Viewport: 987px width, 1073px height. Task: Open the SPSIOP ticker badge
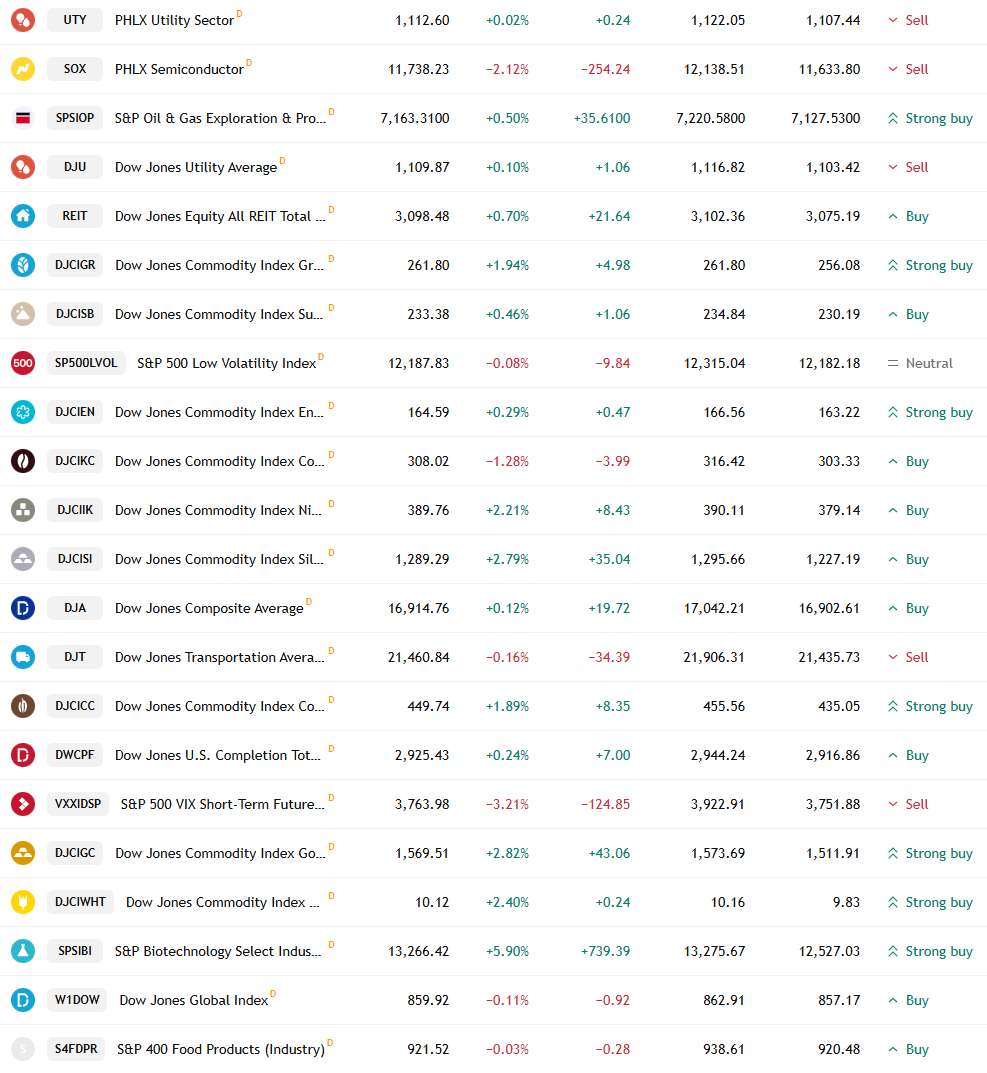[x=75, y=118]
